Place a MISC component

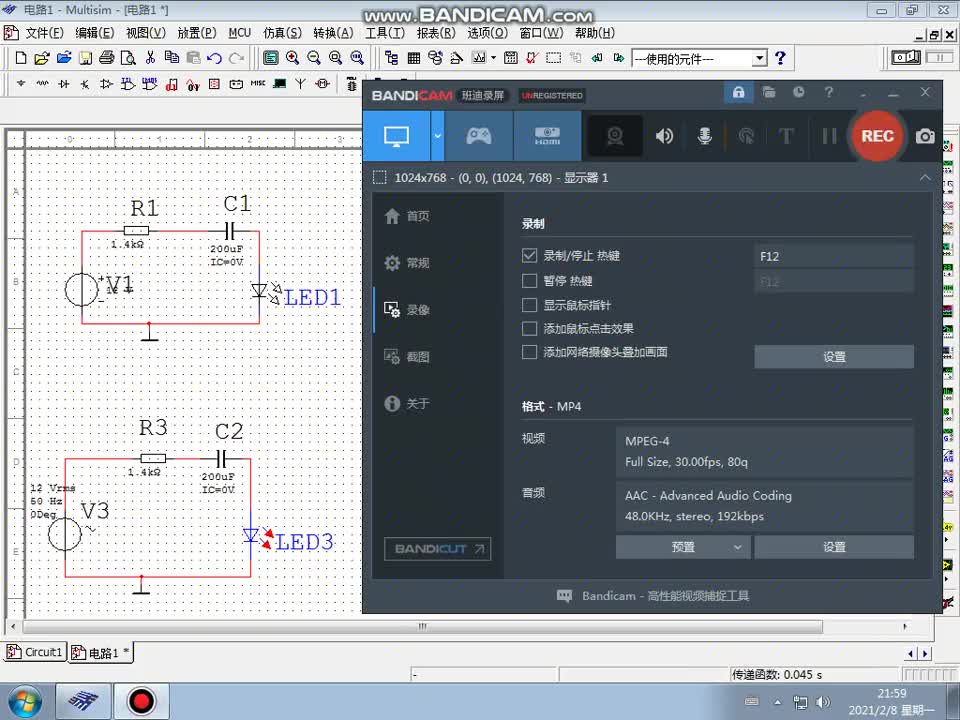pyautogui.click(x=258, y=83)
